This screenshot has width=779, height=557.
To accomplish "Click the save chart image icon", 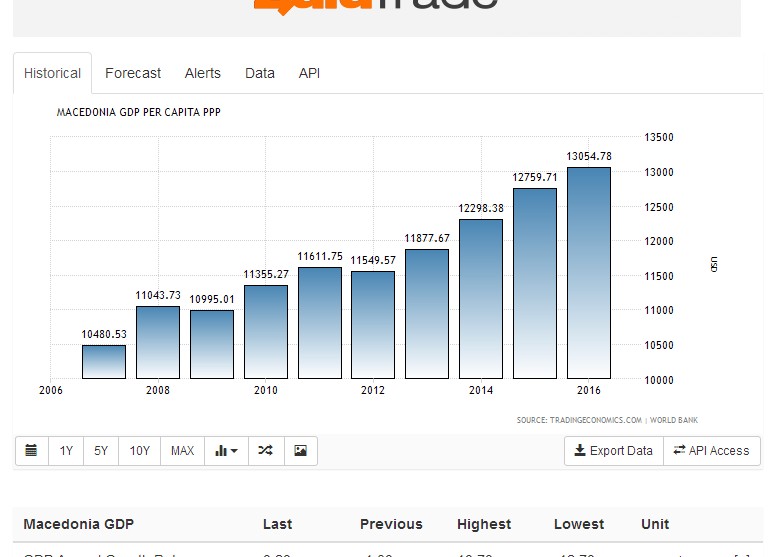I will 301,451.
